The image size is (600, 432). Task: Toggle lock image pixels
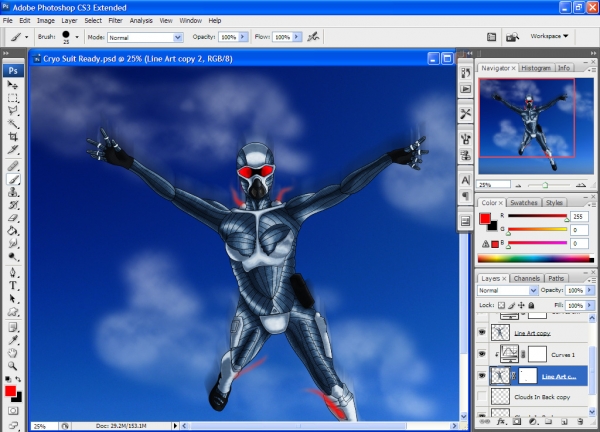coord(512,305)
